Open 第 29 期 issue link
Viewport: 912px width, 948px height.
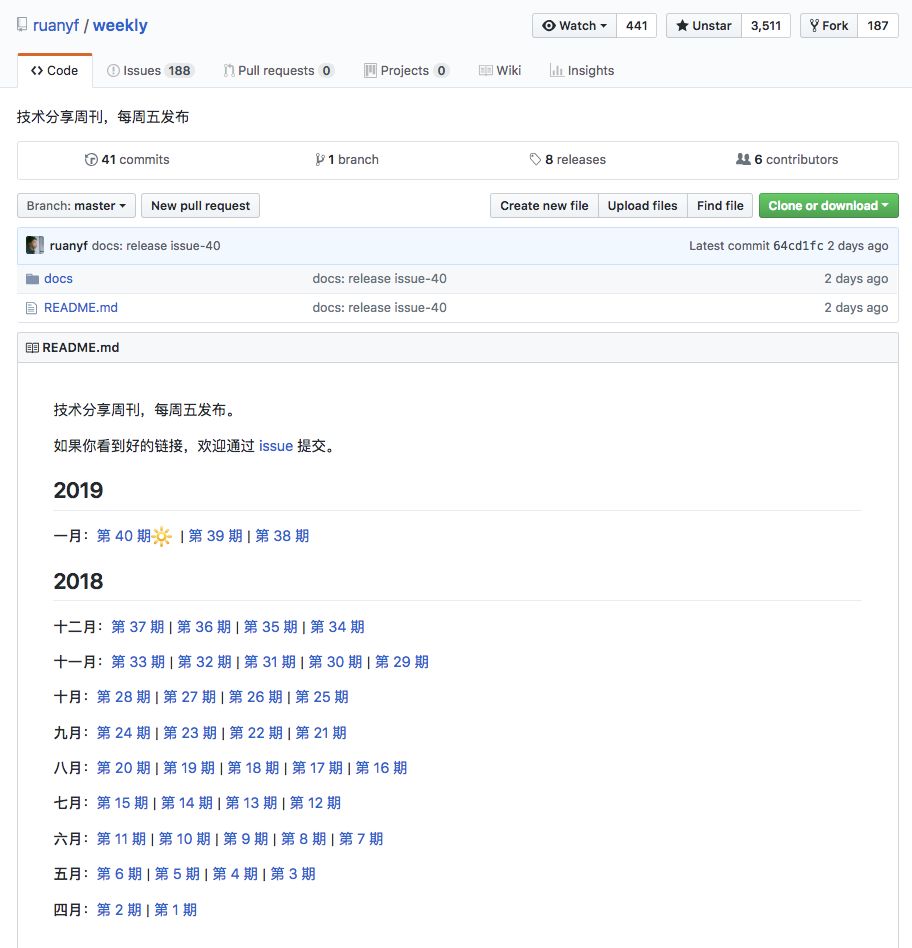pos(402,662)
